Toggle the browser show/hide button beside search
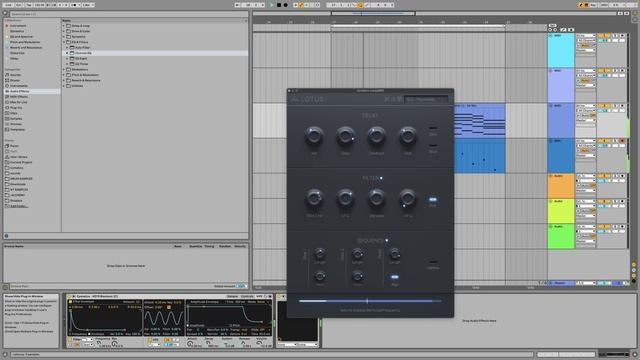The width and height of the screenshot is (640, 360). [5, 13]
